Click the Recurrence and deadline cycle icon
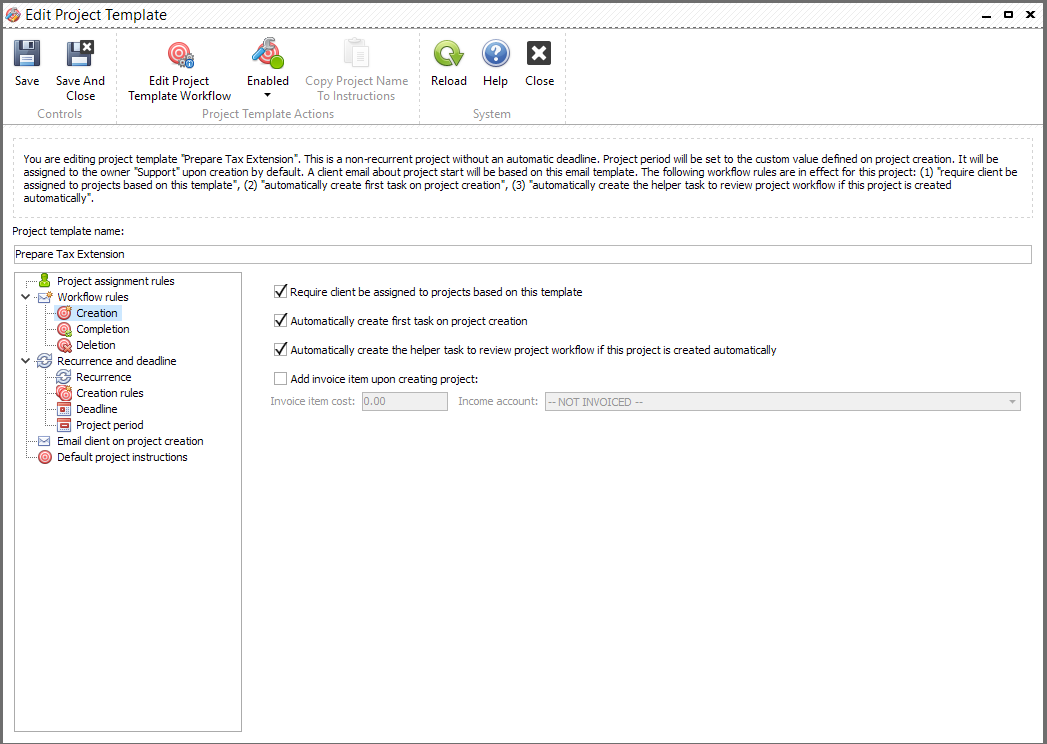This screenshot has height=744, width=1047. tap(45, 361)
